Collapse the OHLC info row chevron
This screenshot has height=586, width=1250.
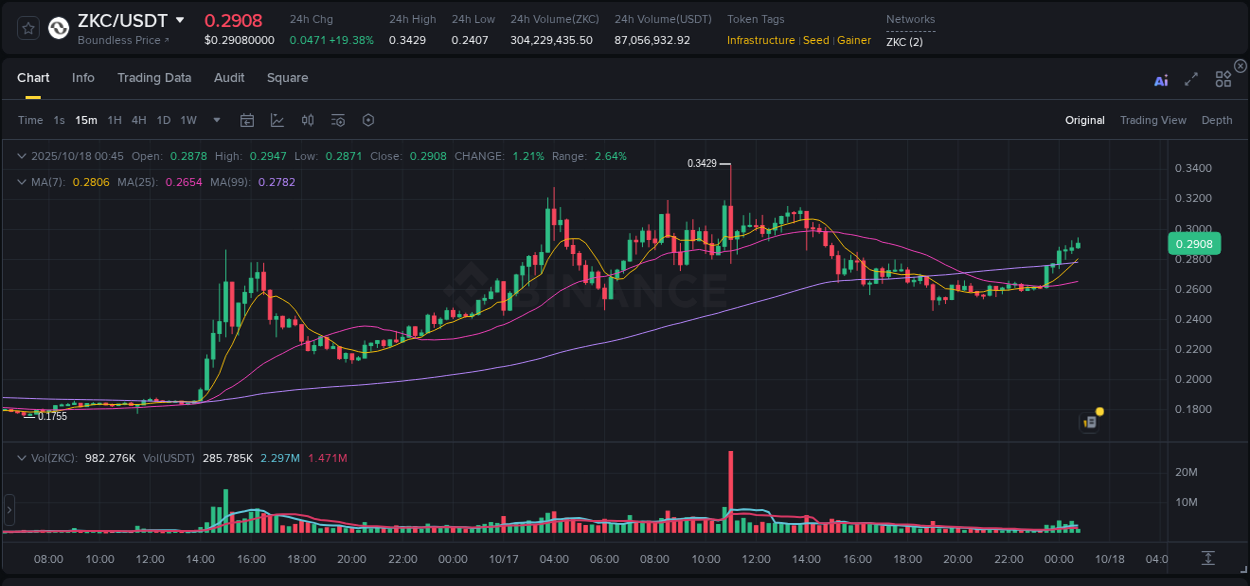pos(22,156)
